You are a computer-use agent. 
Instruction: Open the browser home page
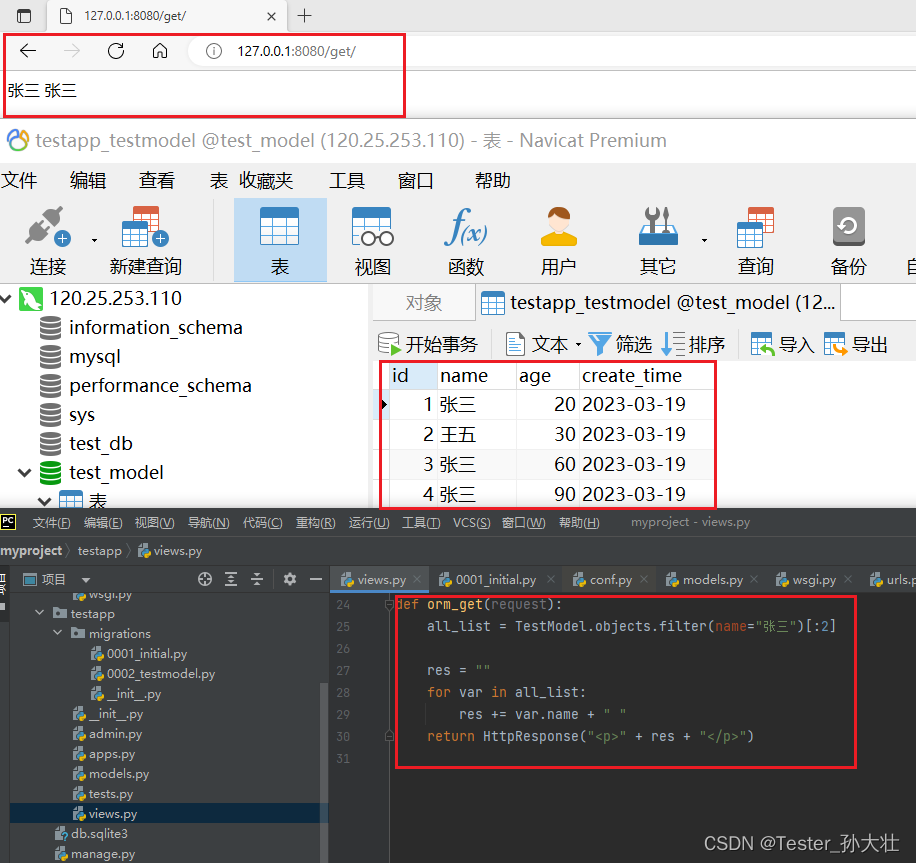[159, 51]
